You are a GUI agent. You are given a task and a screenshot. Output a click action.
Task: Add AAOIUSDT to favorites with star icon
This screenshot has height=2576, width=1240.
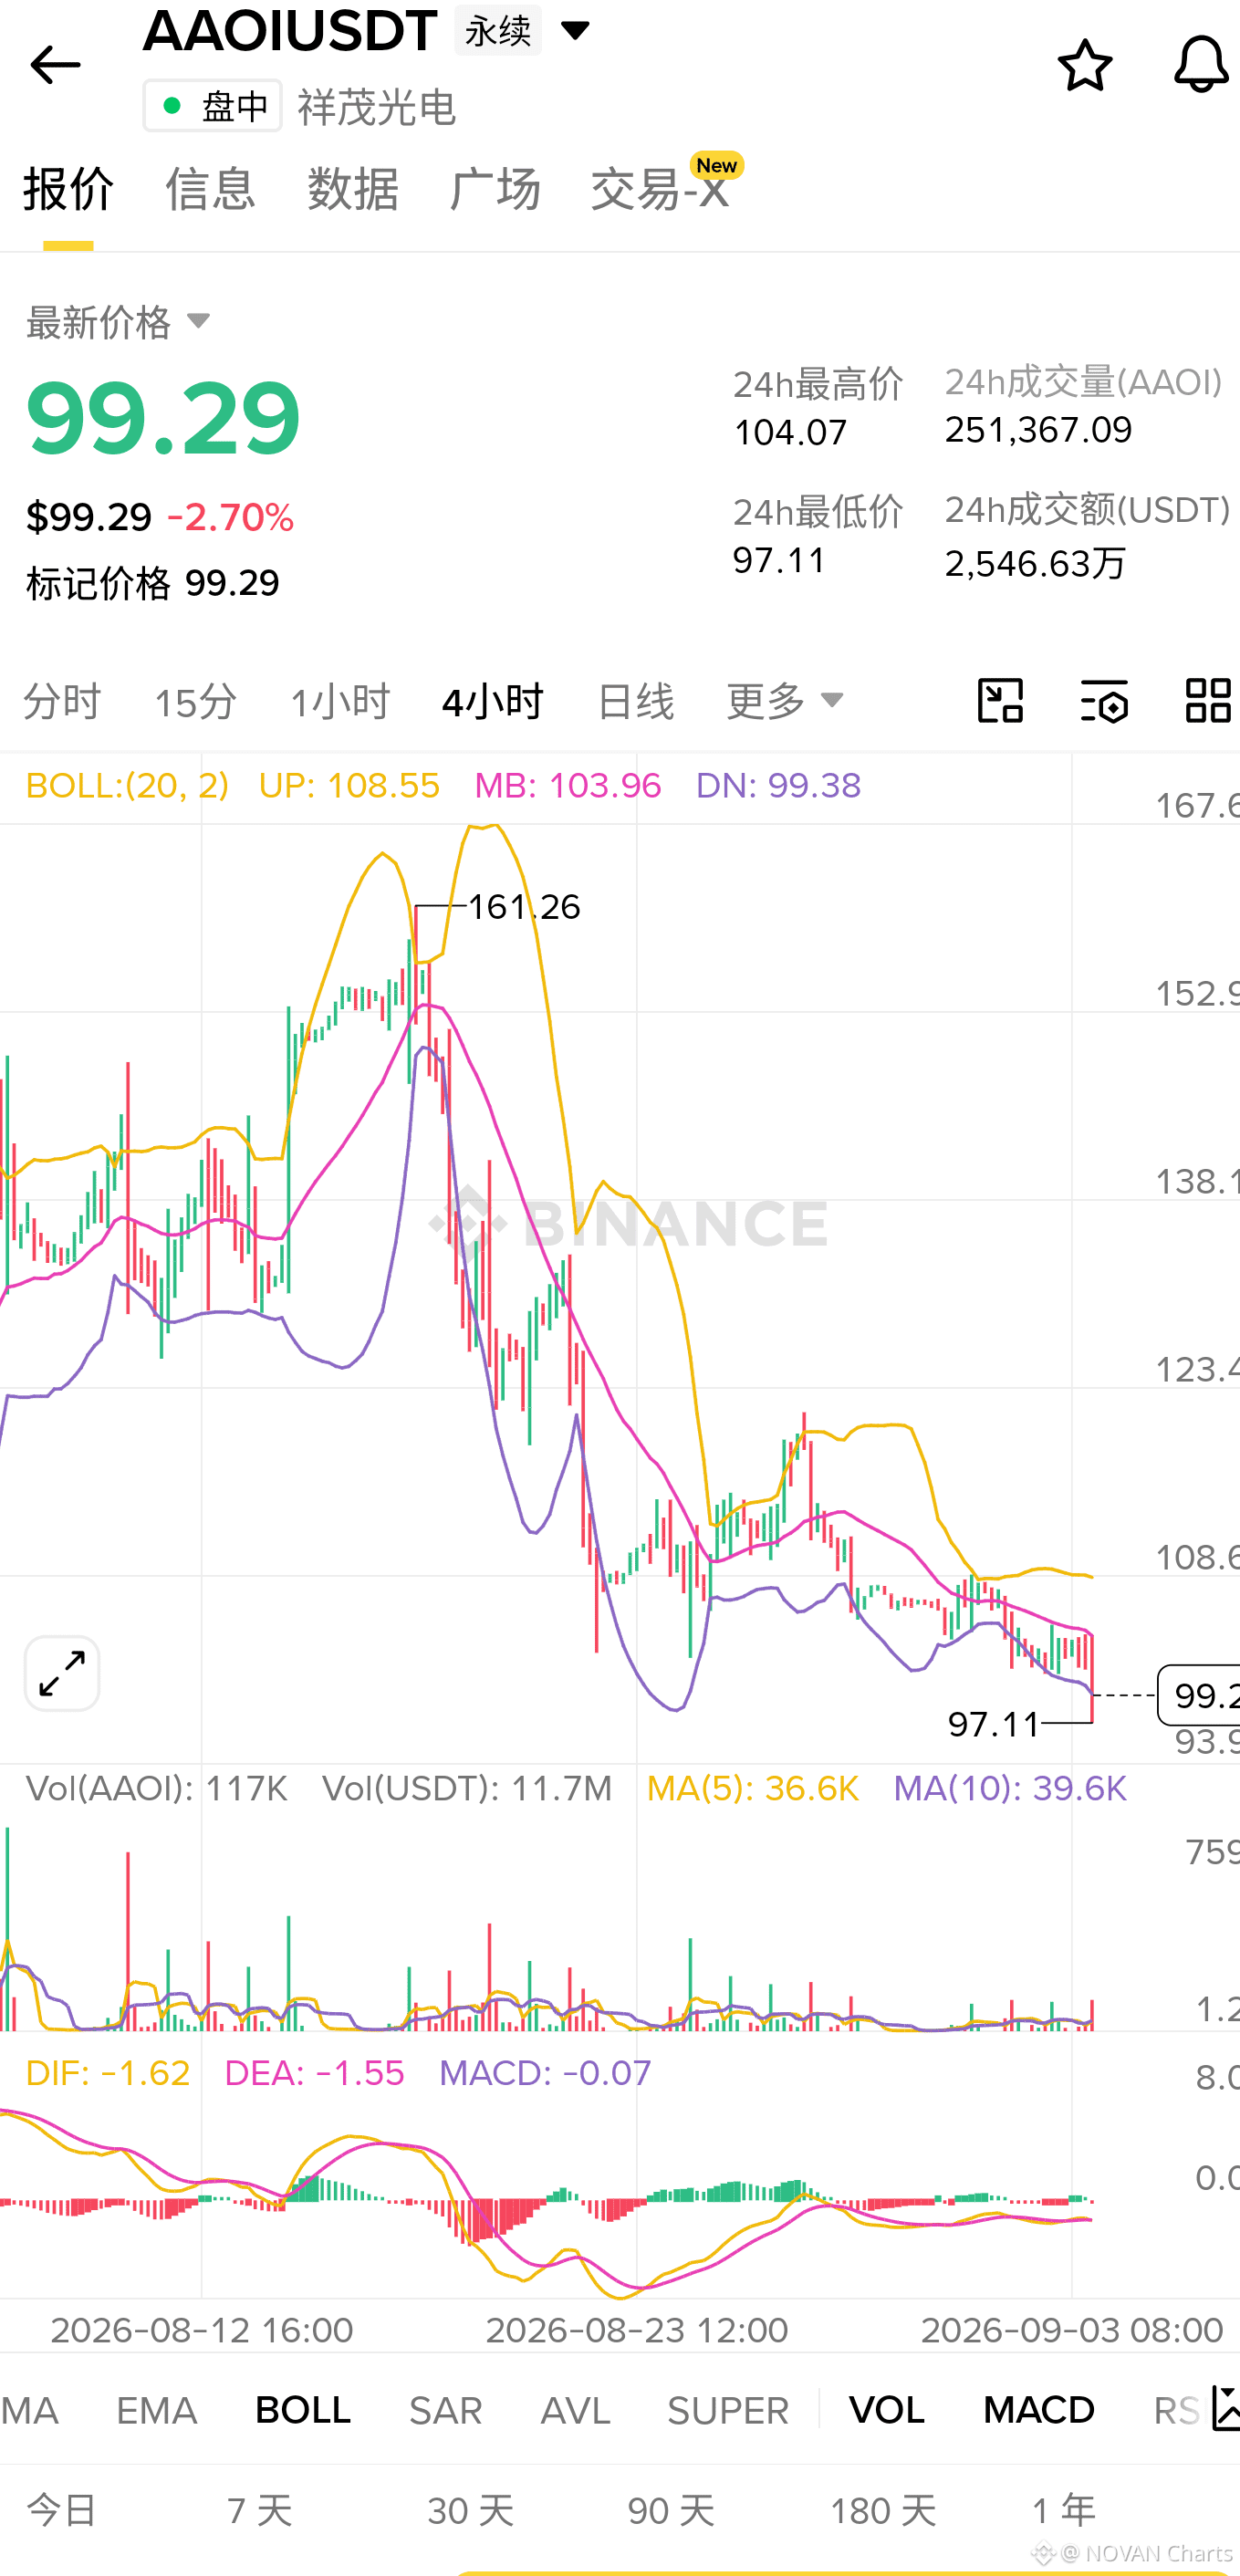[1085, 66]
